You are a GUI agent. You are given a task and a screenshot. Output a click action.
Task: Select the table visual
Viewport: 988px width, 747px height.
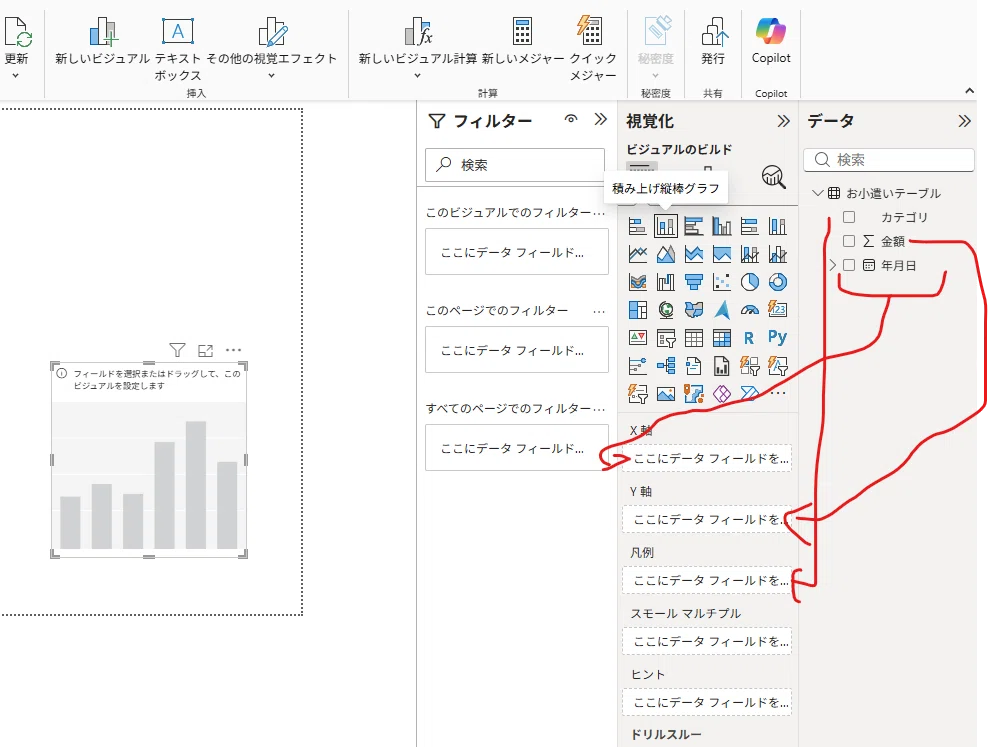pyautogui.click(x=694, y=338)
